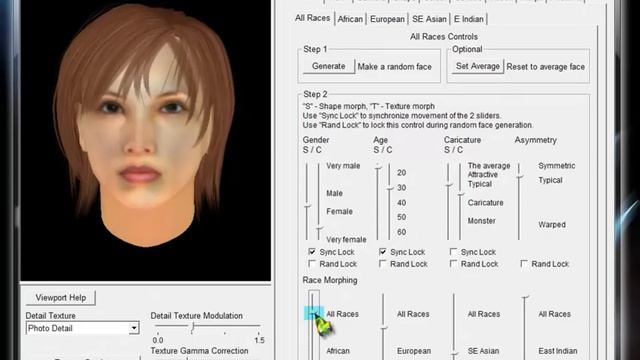Click the 'Monster' caricature label
Viewport: 640px width, 360px height.
(482, 221)
